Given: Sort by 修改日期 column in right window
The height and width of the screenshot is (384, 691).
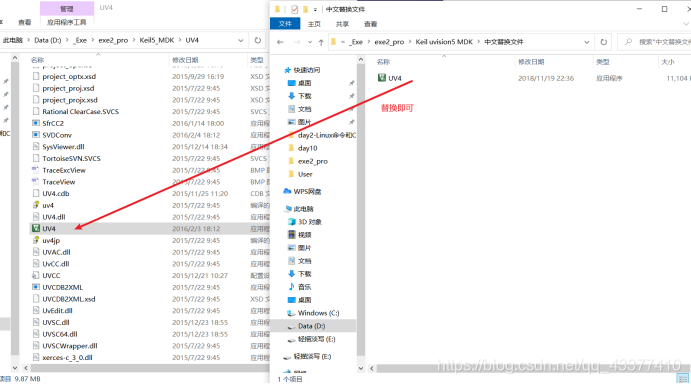Looking at the screenshot, I should pyautogui.click(x=531, y=62).
